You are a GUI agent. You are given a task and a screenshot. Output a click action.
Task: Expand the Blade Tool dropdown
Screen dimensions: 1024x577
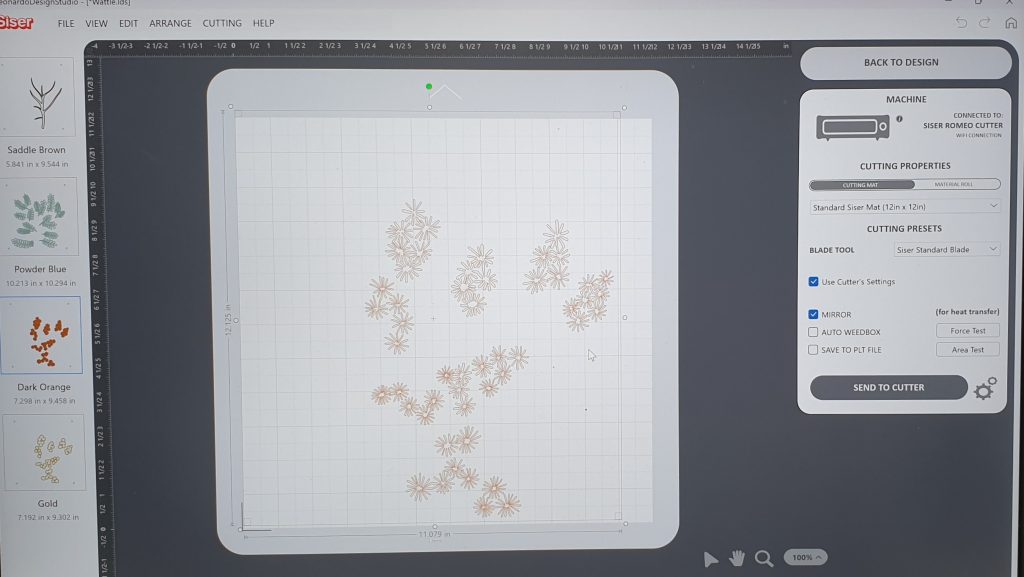tap(946, 250)
